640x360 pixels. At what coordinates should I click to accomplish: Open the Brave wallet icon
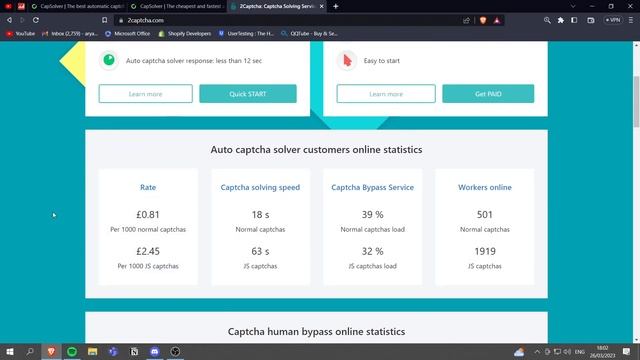(x=591, y=20)
